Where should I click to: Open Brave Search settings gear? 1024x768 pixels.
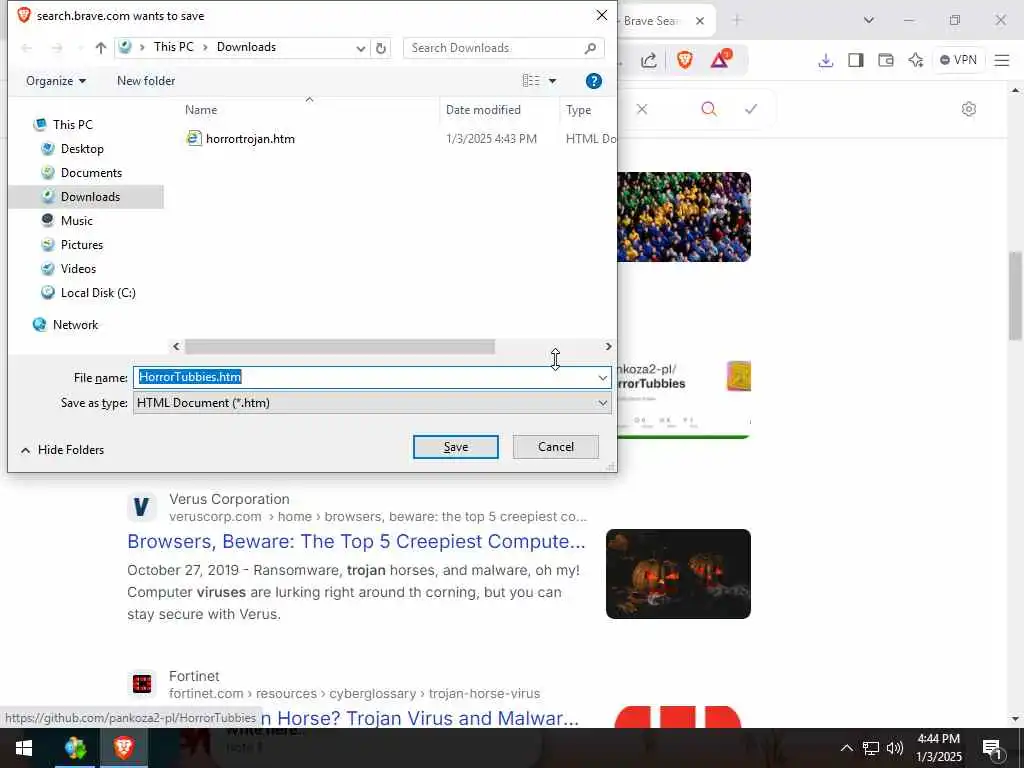(x=969, y=109)
